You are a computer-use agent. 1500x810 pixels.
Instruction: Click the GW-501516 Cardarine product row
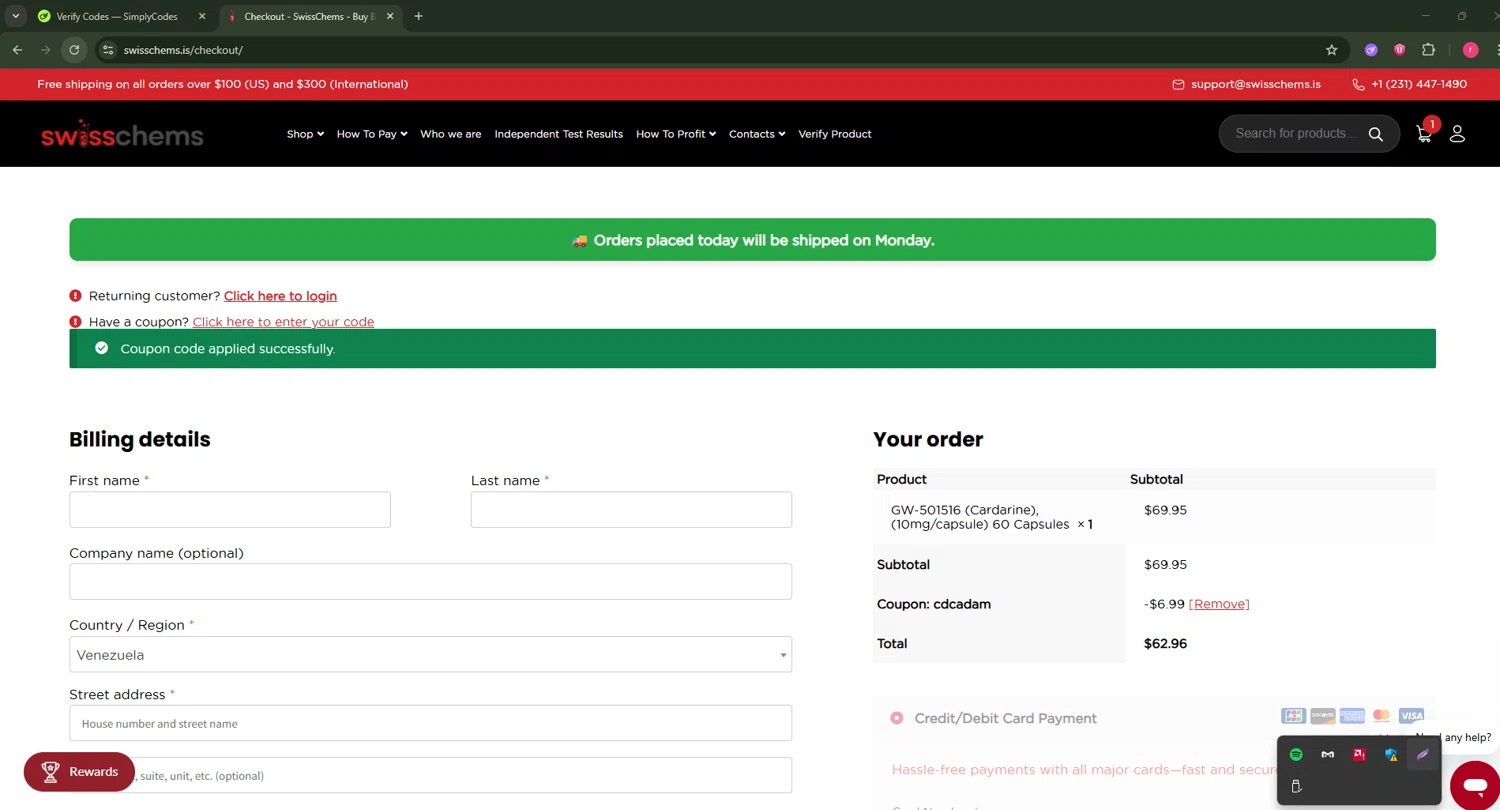(1154, 517)
